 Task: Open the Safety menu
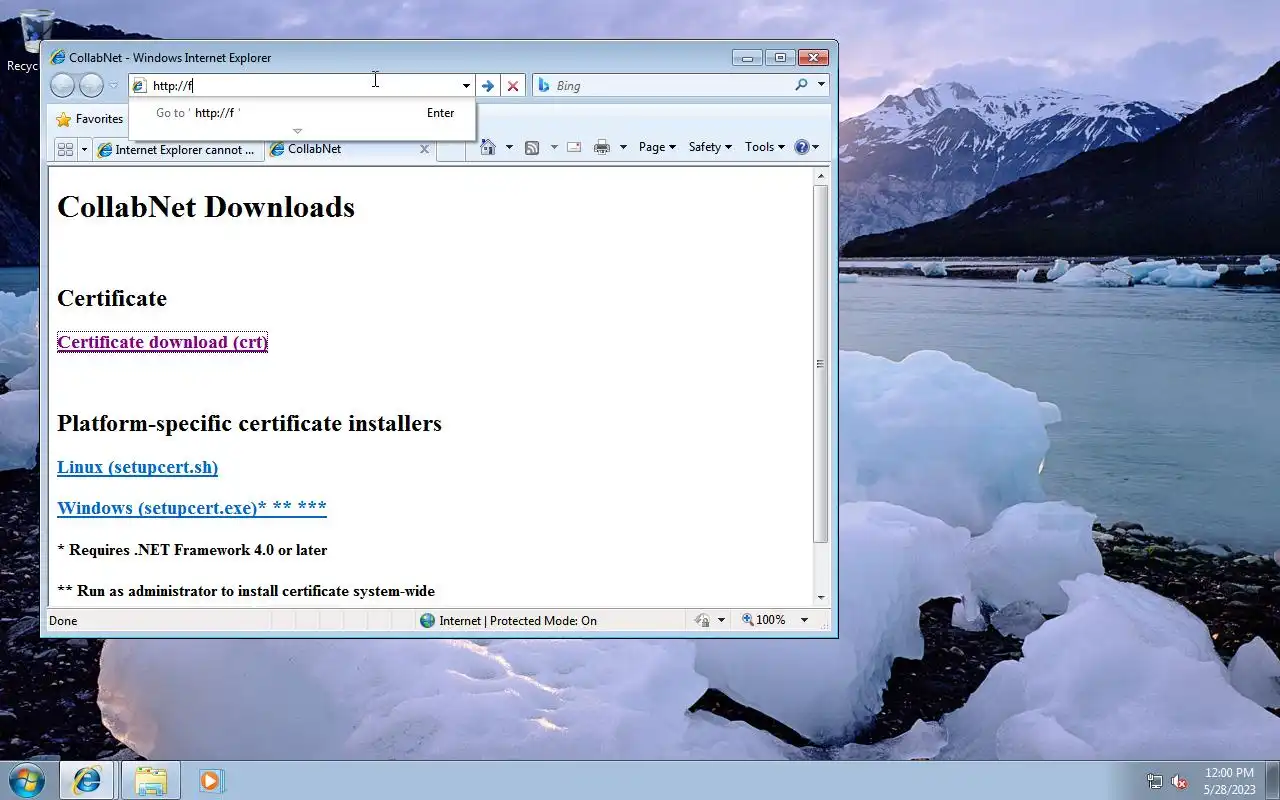[x=710, y=147]
